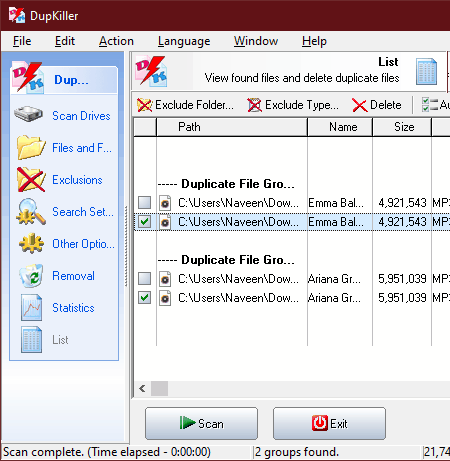This screenshot has height=461, width=450.
Task: Click the path of the checked Ariana row
Action: pyautogui.click(x=238, y=298)
